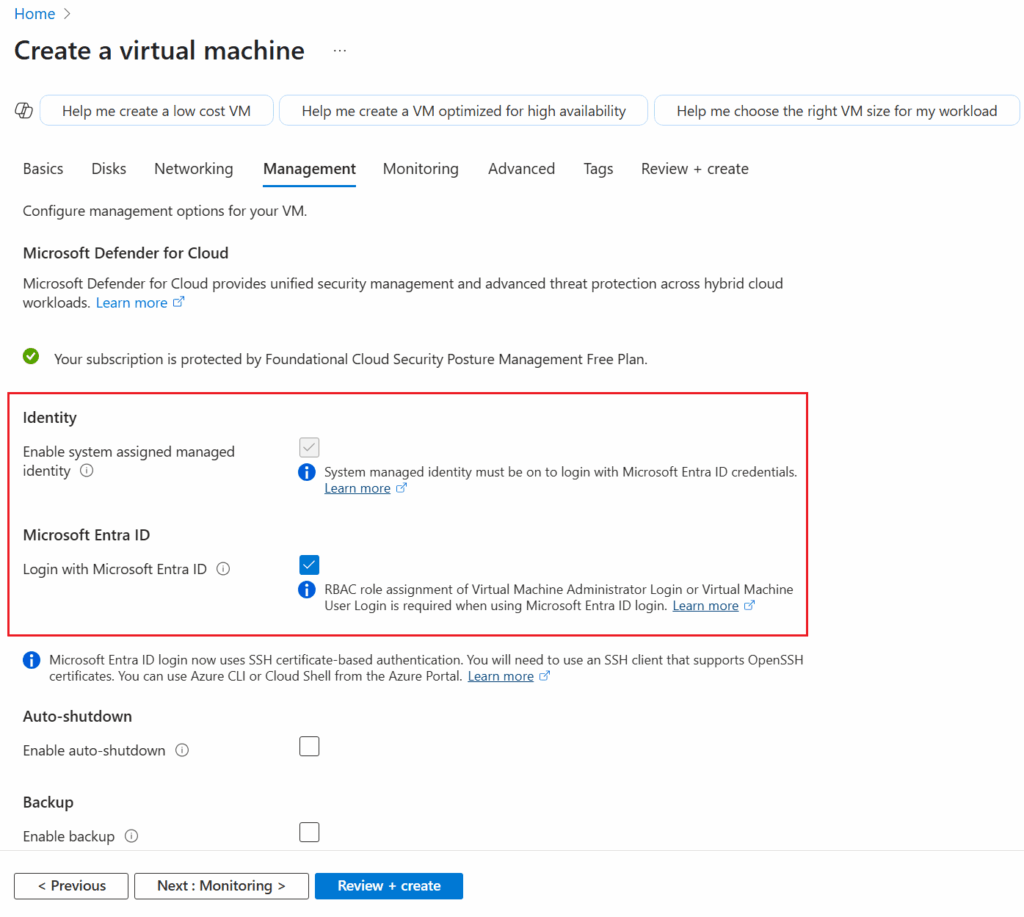Viewport: 1024px width, 917px height.
Task: Click info icon next to Enable auto-shutdown
Action: (182, 750)
